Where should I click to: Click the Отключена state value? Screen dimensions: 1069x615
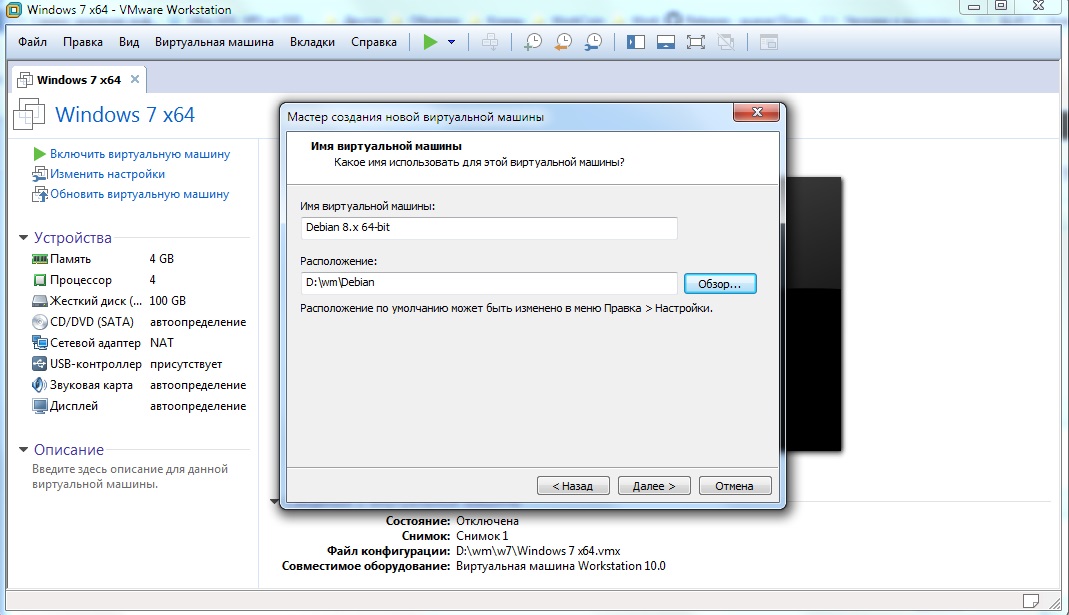tap(487, 521)
